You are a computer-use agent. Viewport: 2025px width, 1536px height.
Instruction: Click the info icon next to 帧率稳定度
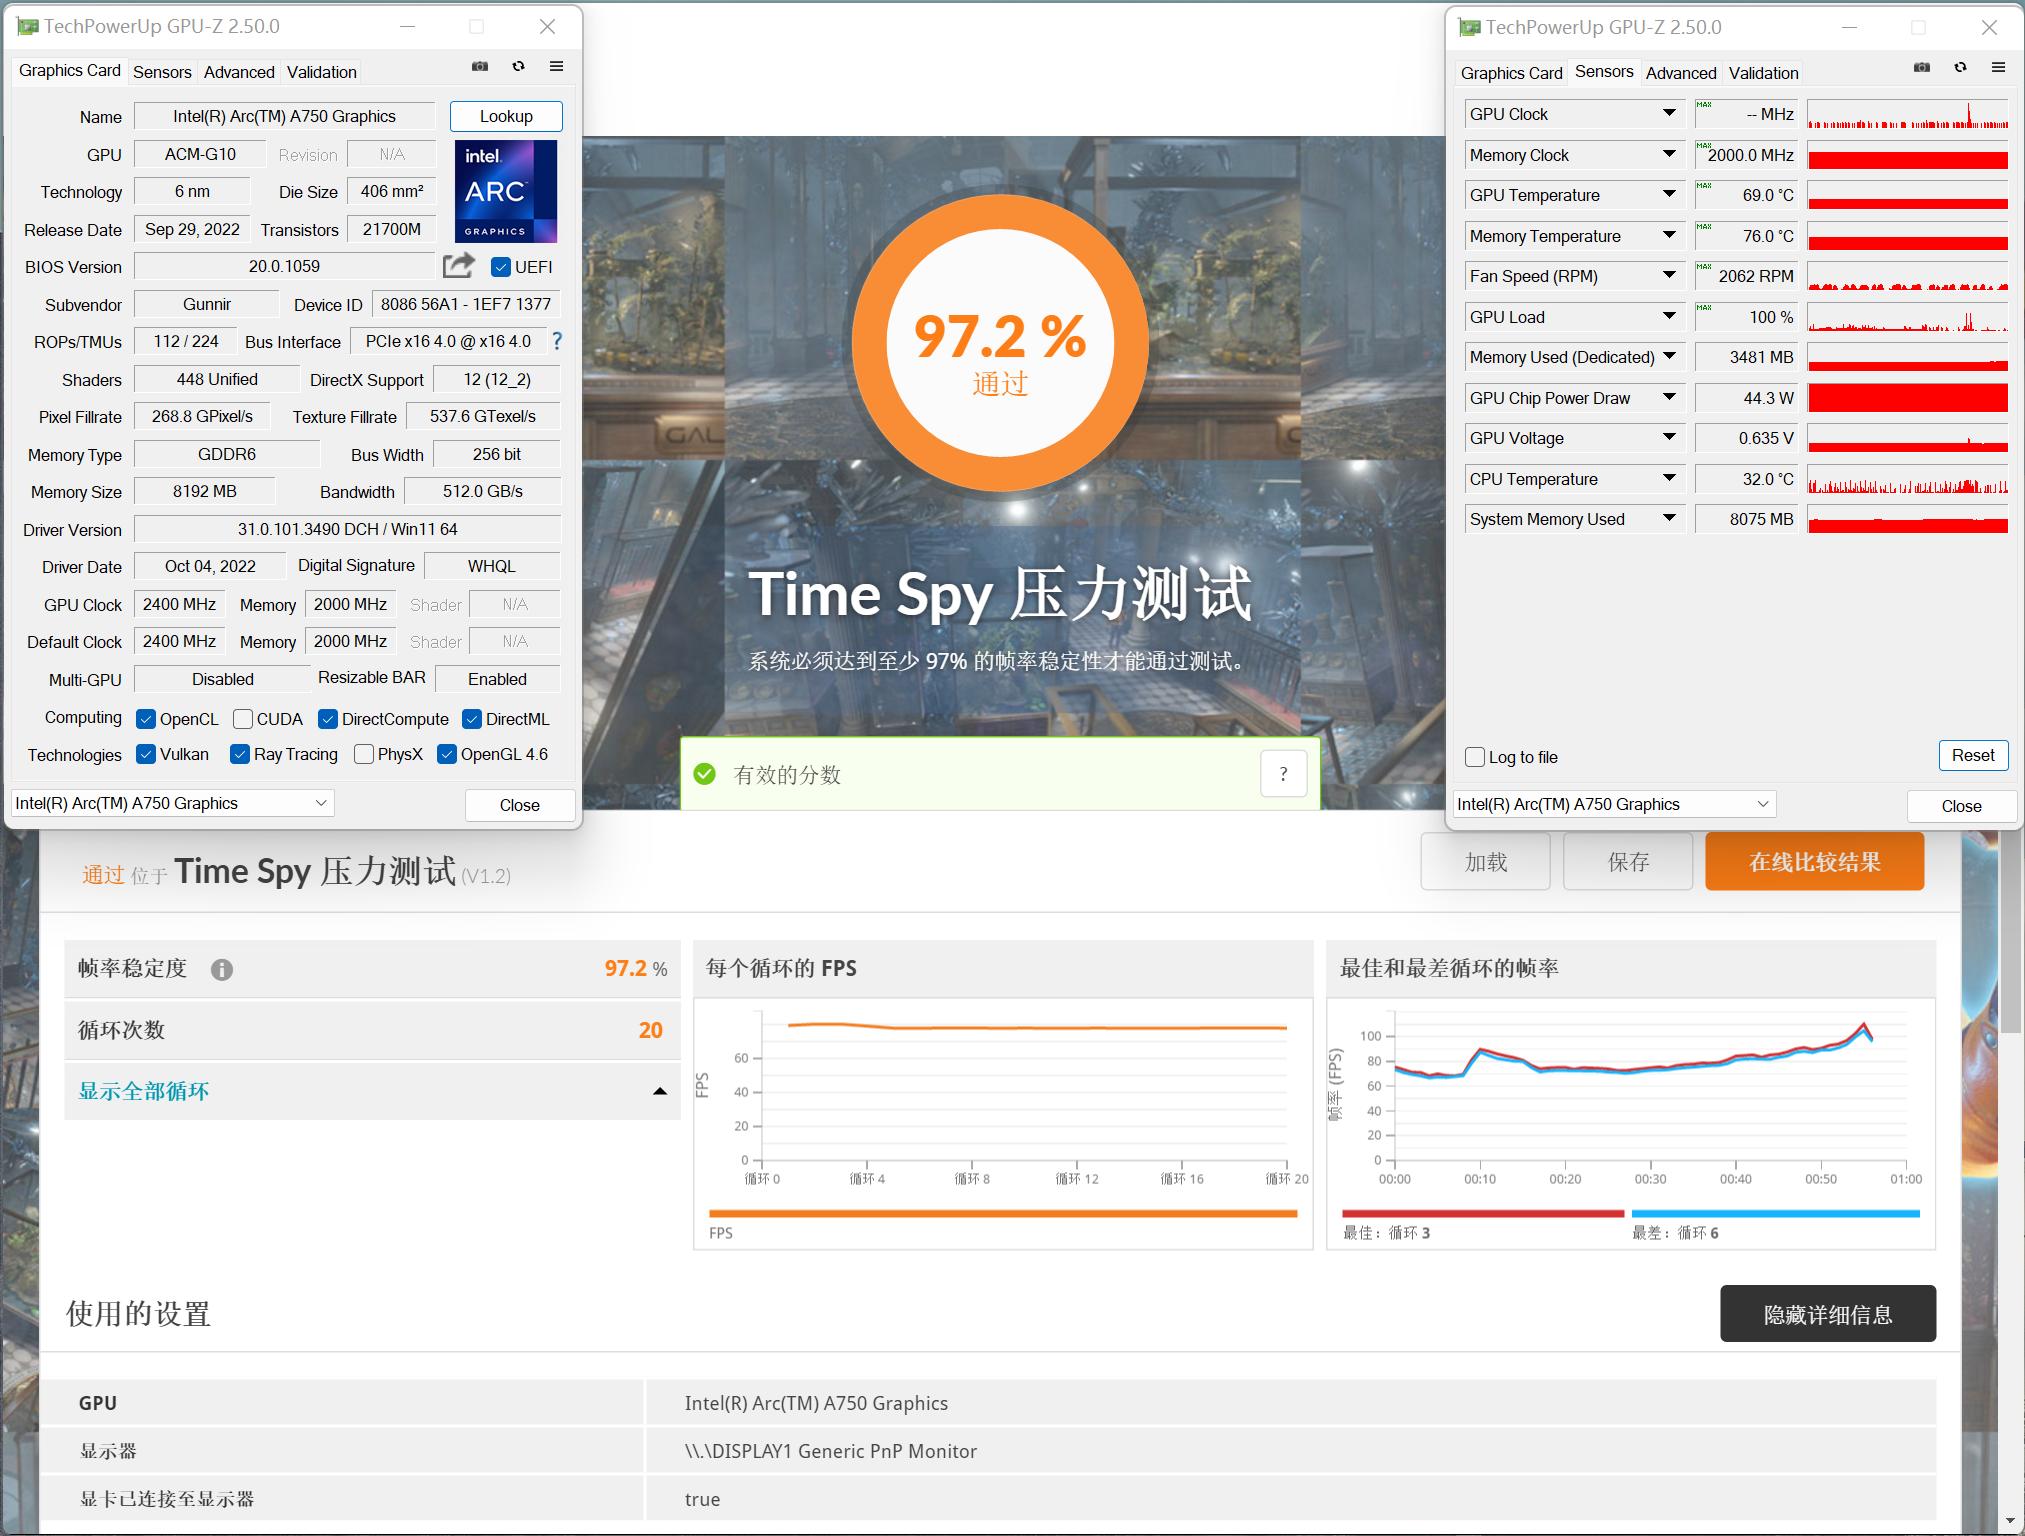tap(222, 969)
